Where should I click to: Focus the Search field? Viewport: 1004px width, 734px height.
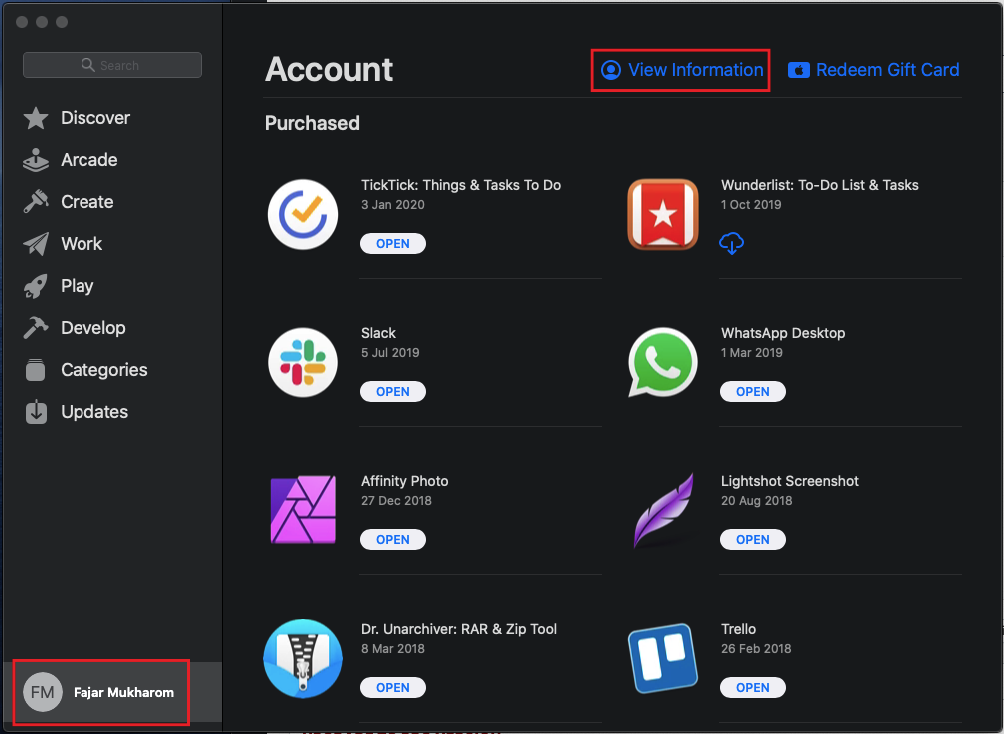(x=112, y=65)
